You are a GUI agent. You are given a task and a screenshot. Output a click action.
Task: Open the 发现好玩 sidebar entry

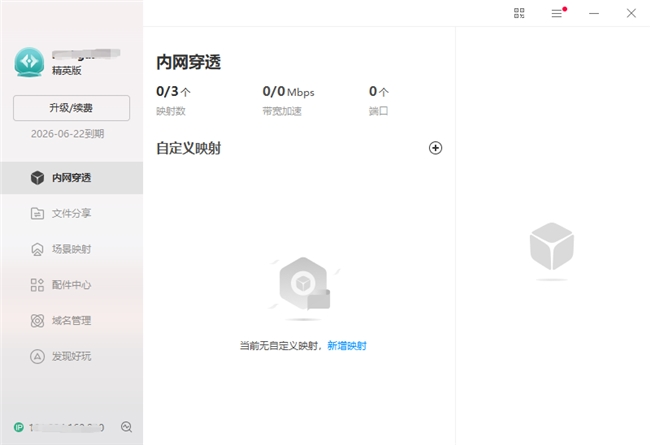point(71,356)
